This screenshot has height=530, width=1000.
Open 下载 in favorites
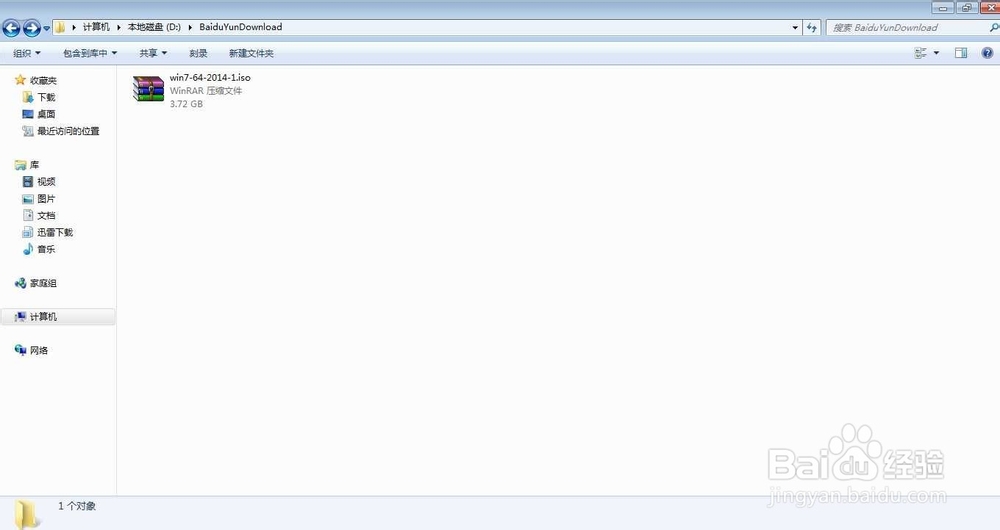(x=46, y=97)
